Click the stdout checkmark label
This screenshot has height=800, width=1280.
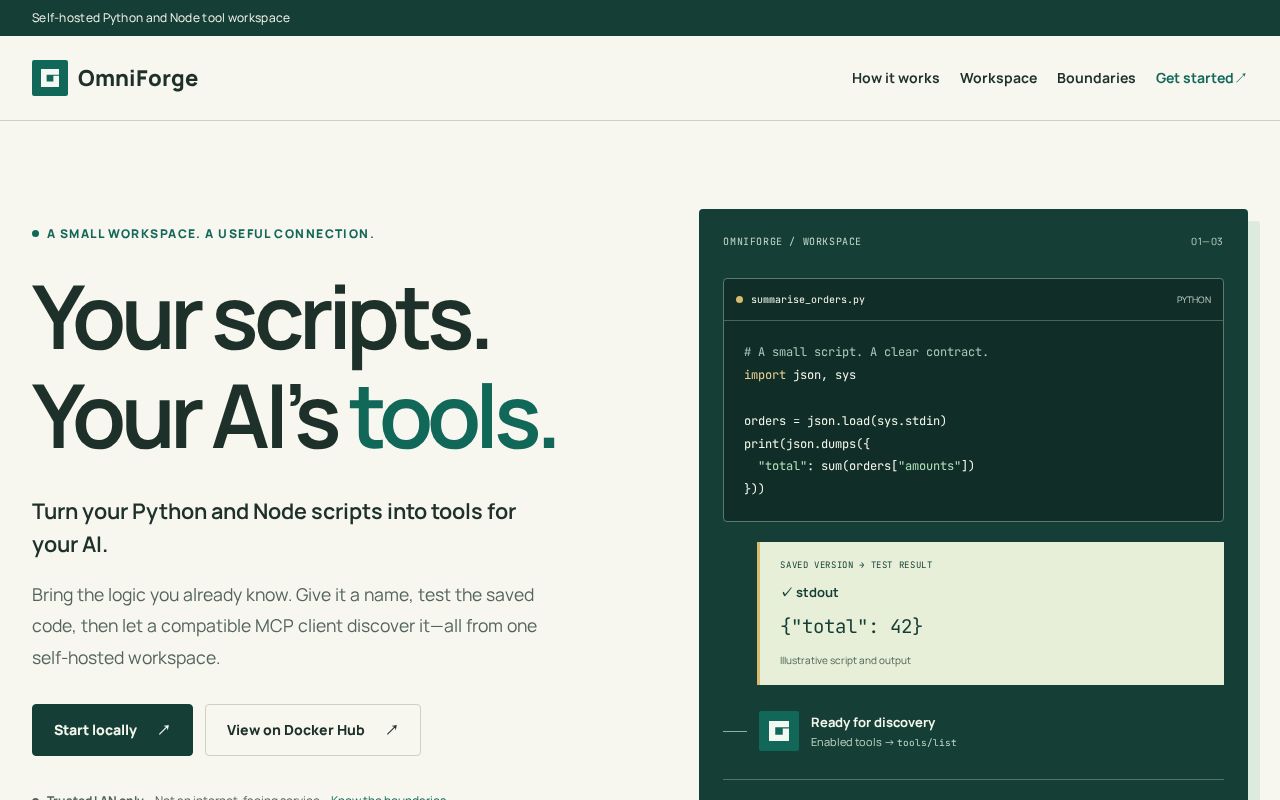pos(810,593)
